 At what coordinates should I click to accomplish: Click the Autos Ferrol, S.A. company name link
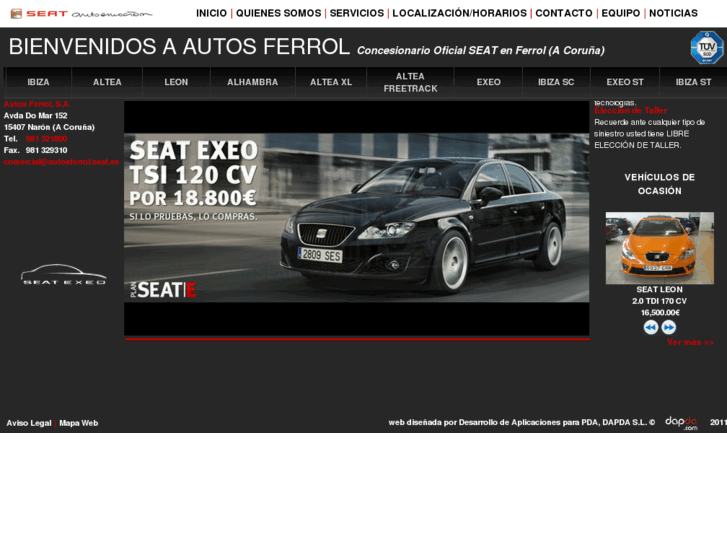coord(37,104)
